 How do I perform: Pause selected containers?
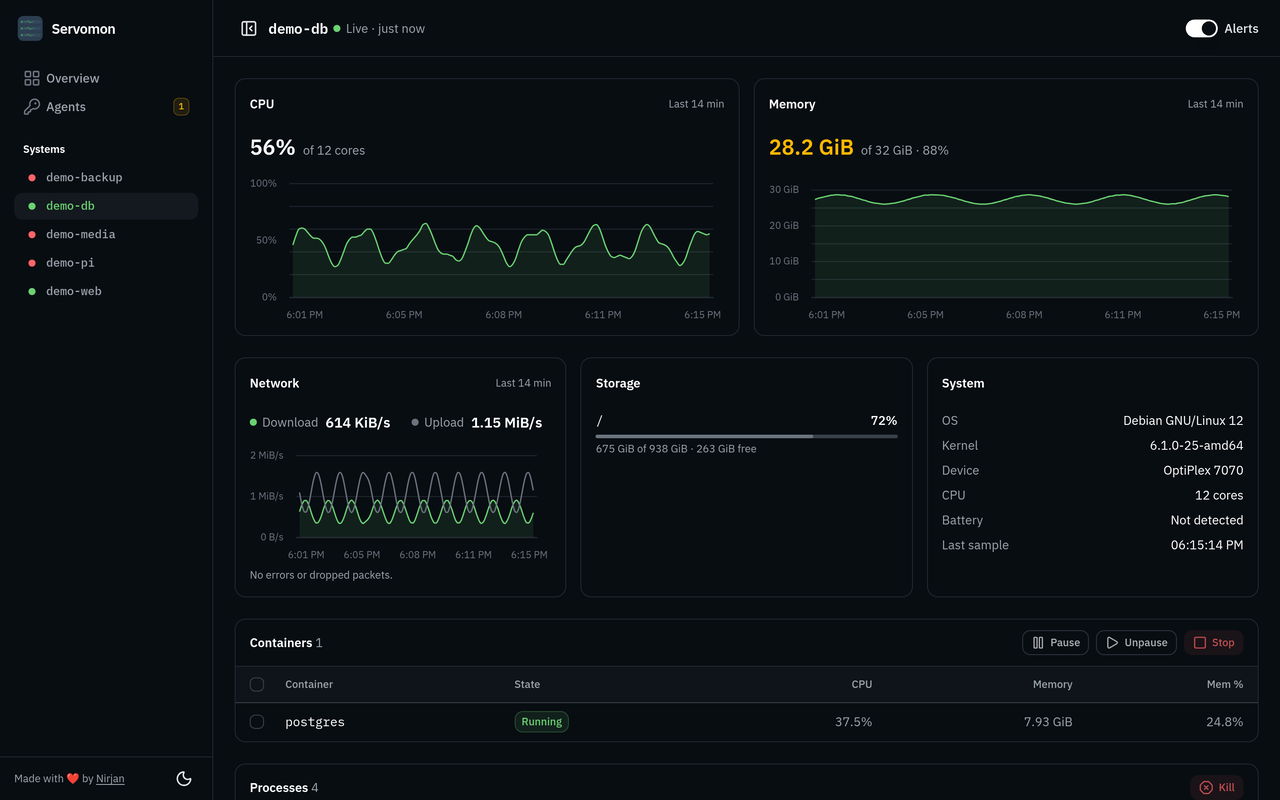pos(1055,643)
